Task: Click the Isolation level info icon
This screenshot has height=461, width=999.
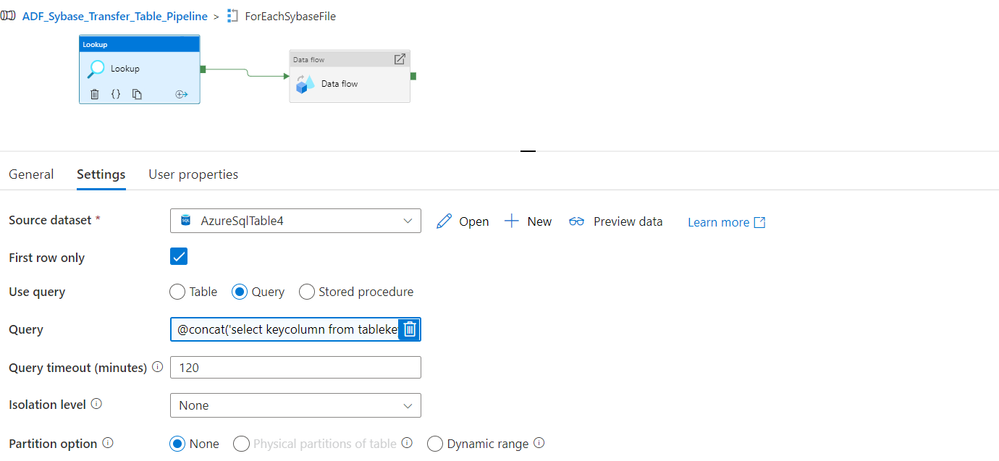Action: (x=97, y=405)
